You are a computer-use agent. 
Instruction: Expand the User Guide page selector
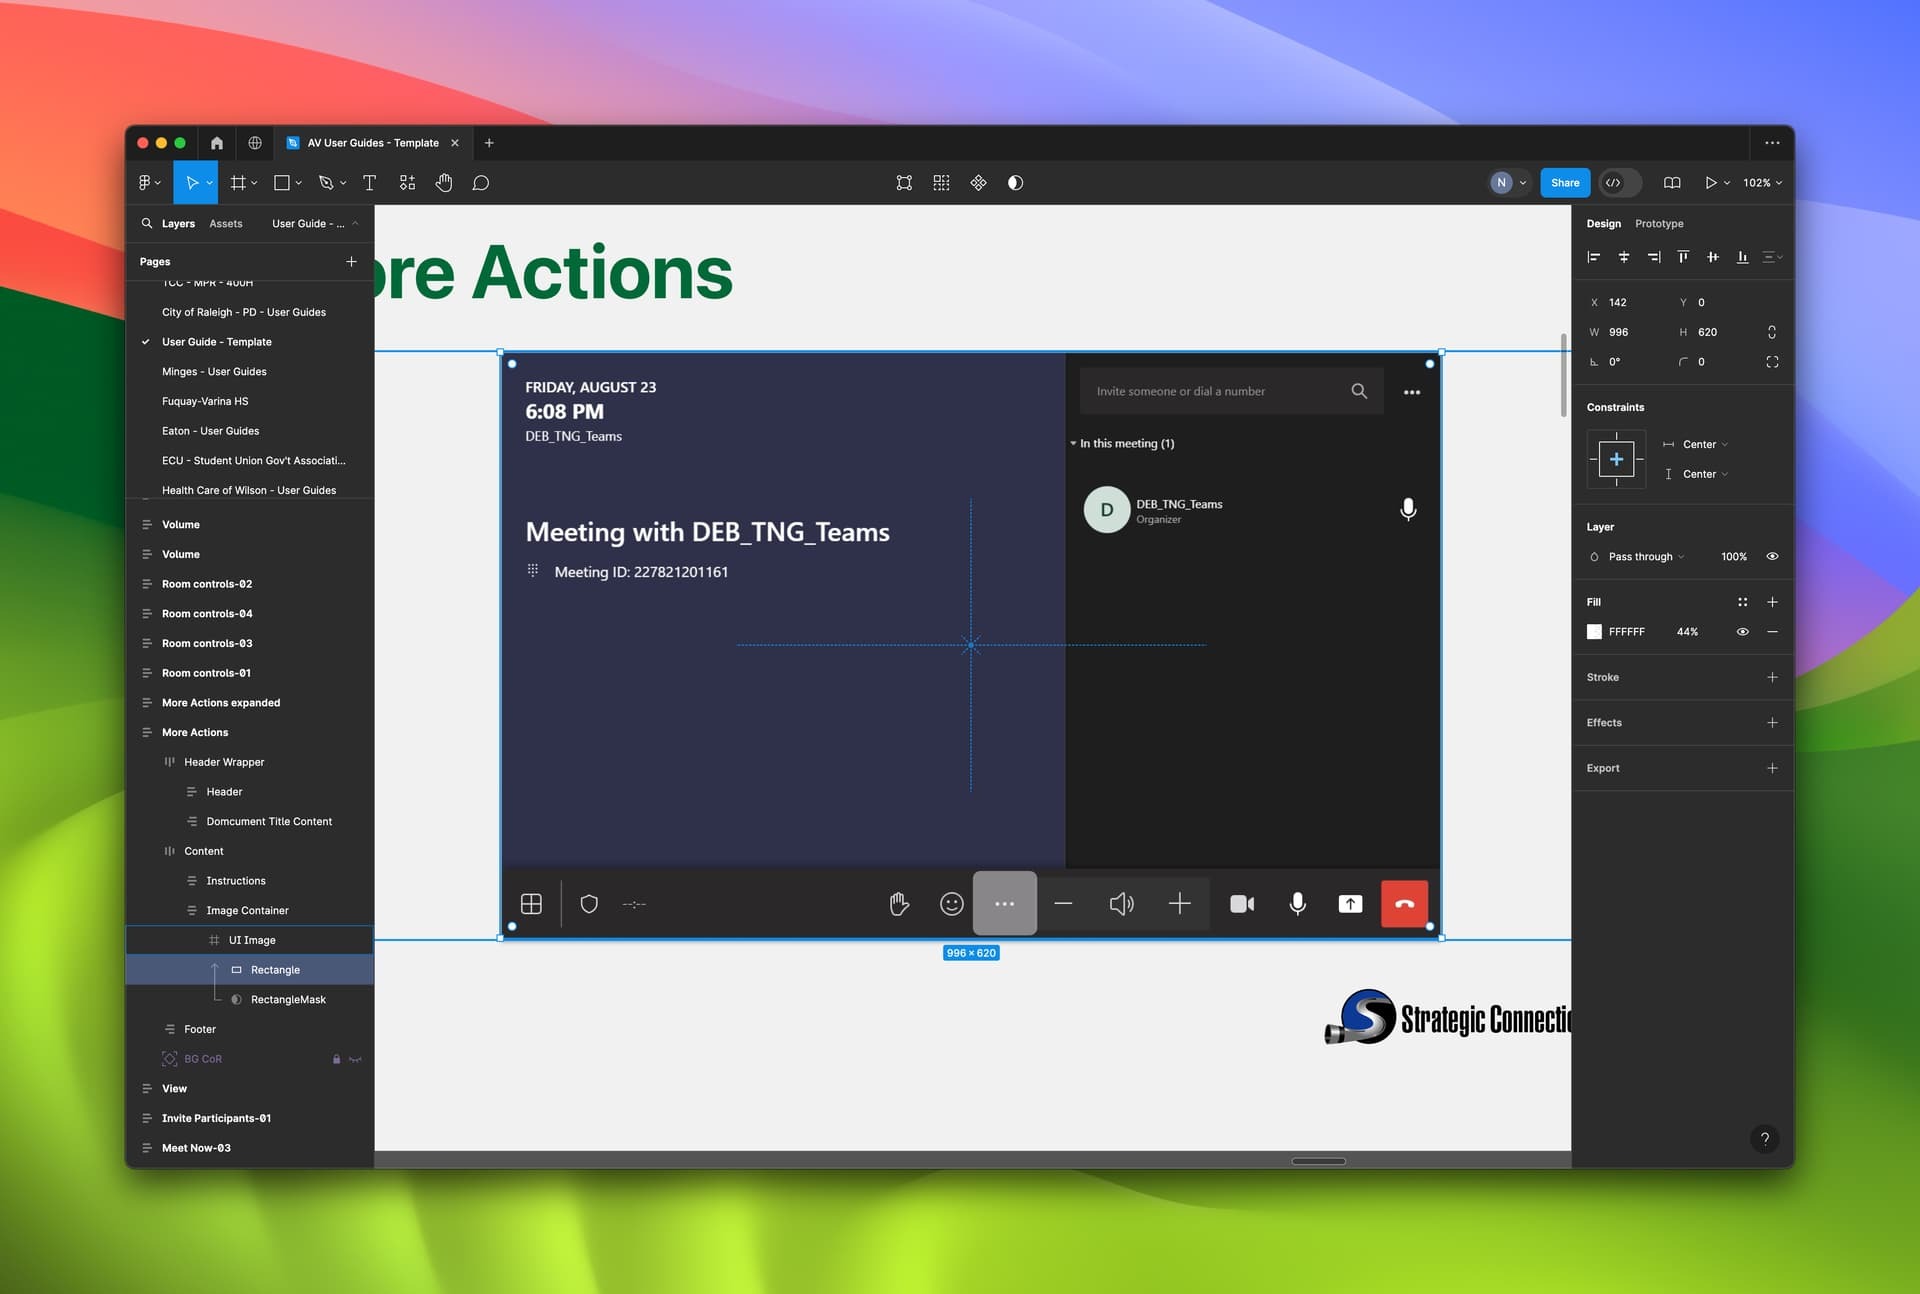click(x=315, y=223)
